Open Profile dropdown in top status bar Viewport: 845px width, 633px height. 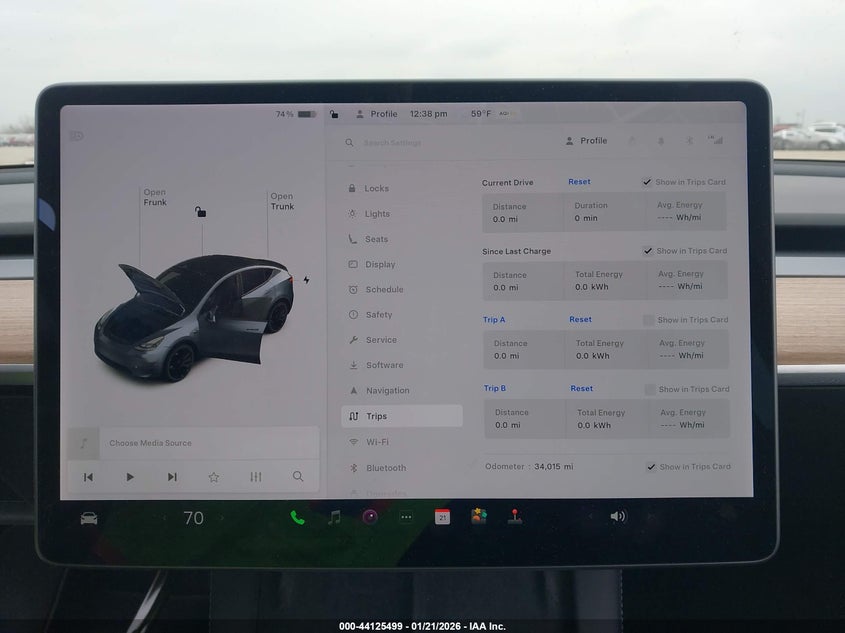[377, 114]
